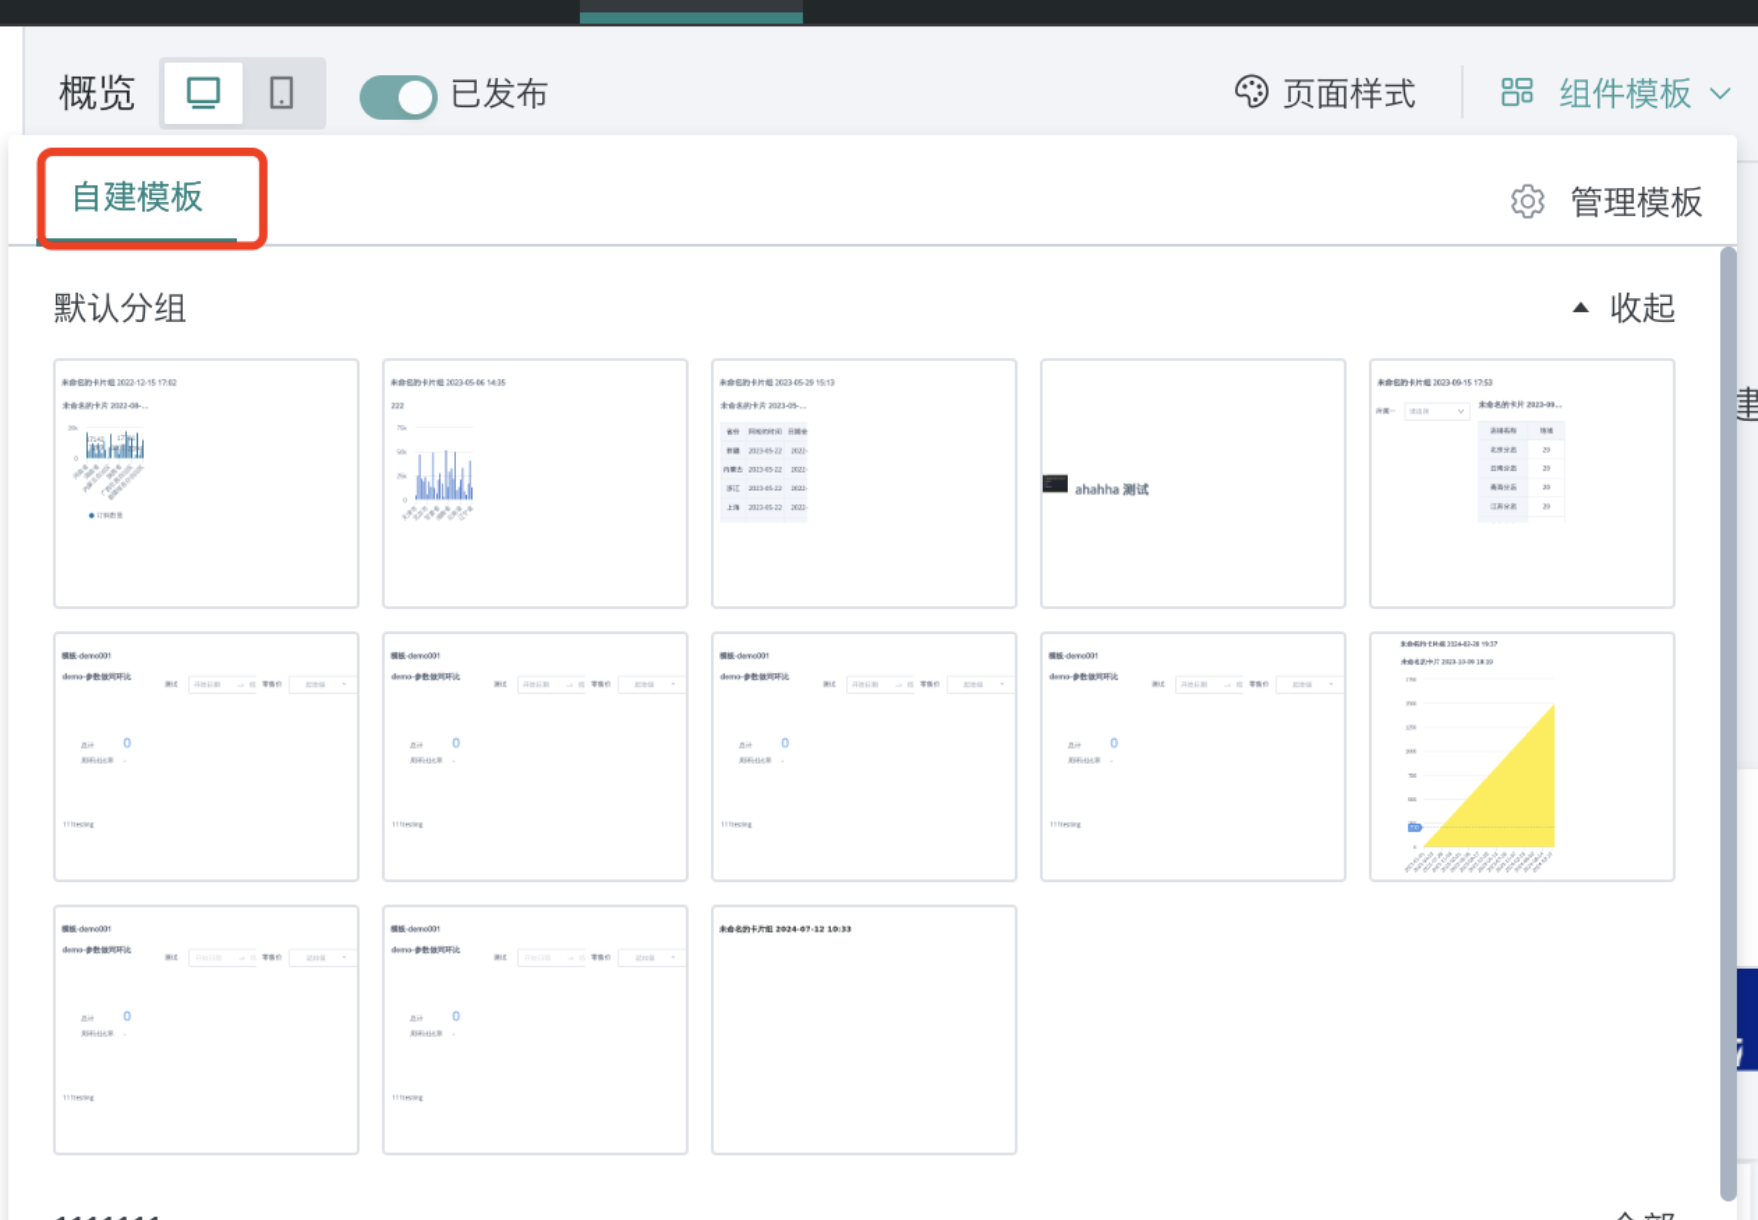Click the component template grid icon

click(x=1516, y=93)
